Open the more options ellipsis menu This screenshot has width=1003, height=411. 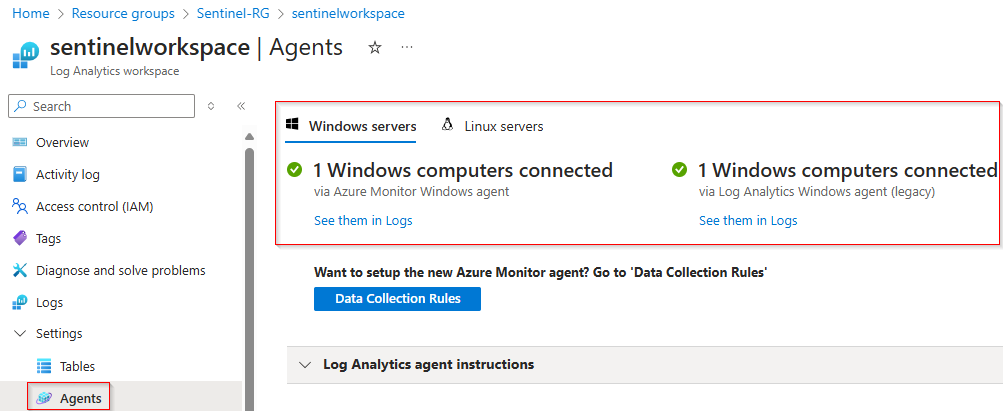[407, 48]
